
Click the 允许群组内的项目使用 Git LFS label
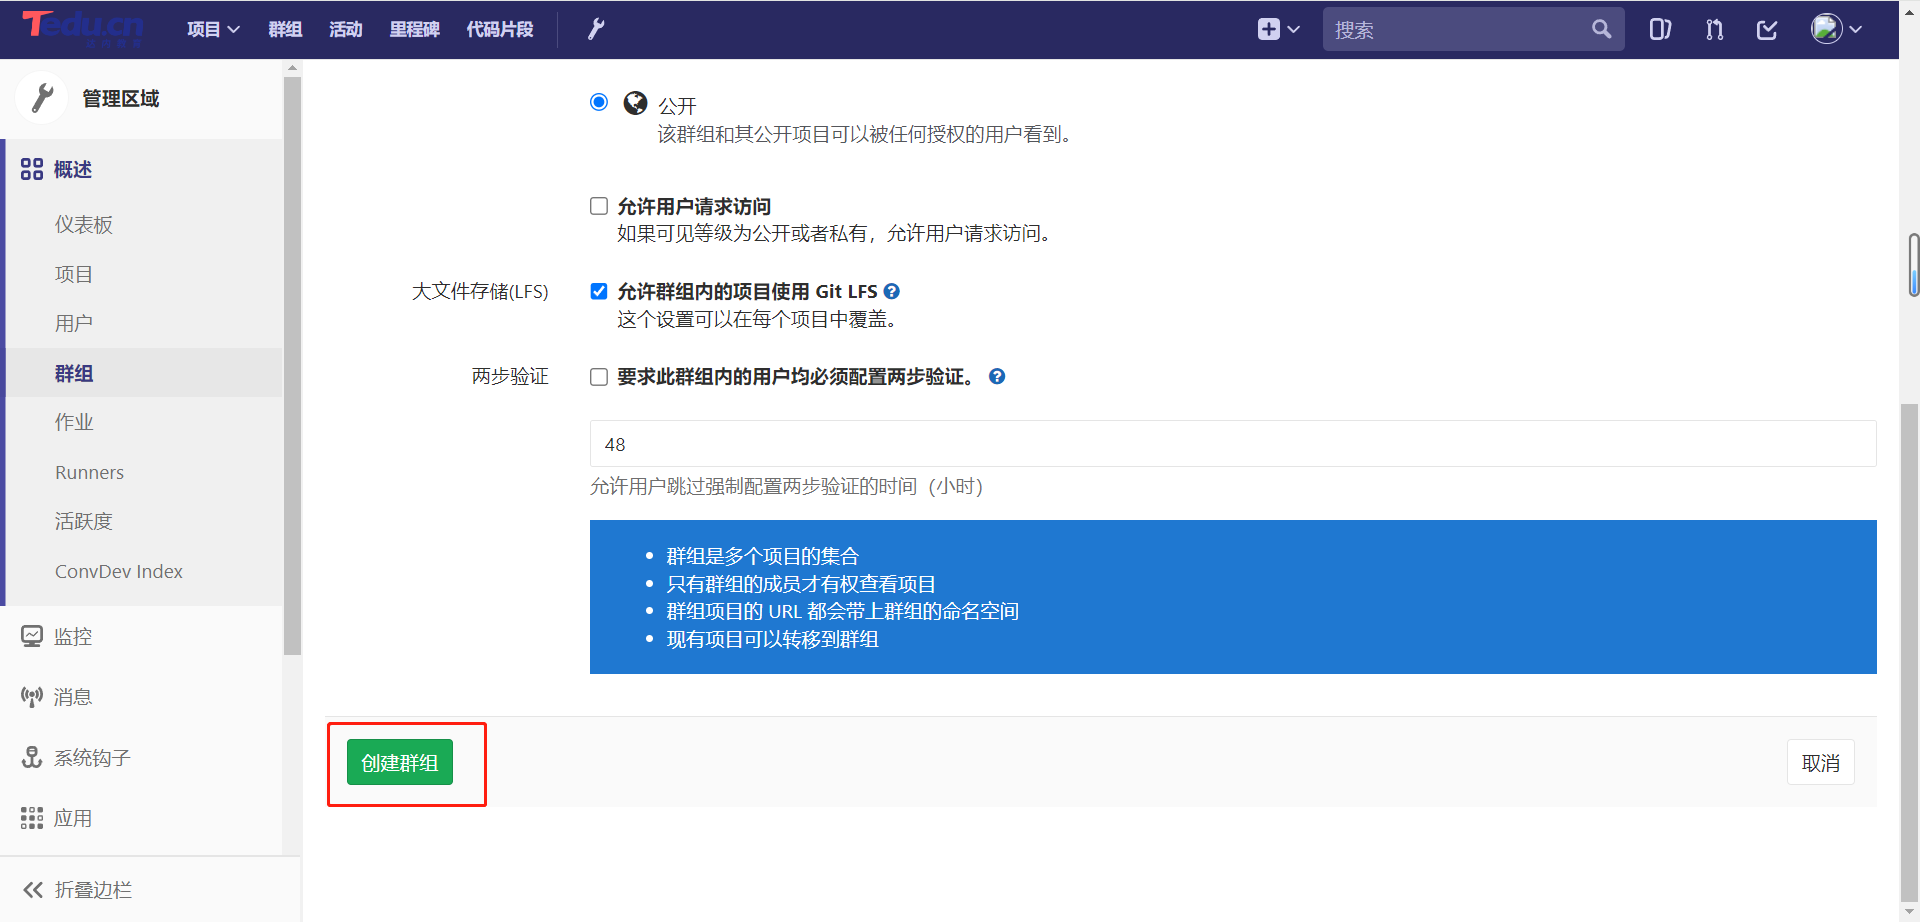(747, 291)
